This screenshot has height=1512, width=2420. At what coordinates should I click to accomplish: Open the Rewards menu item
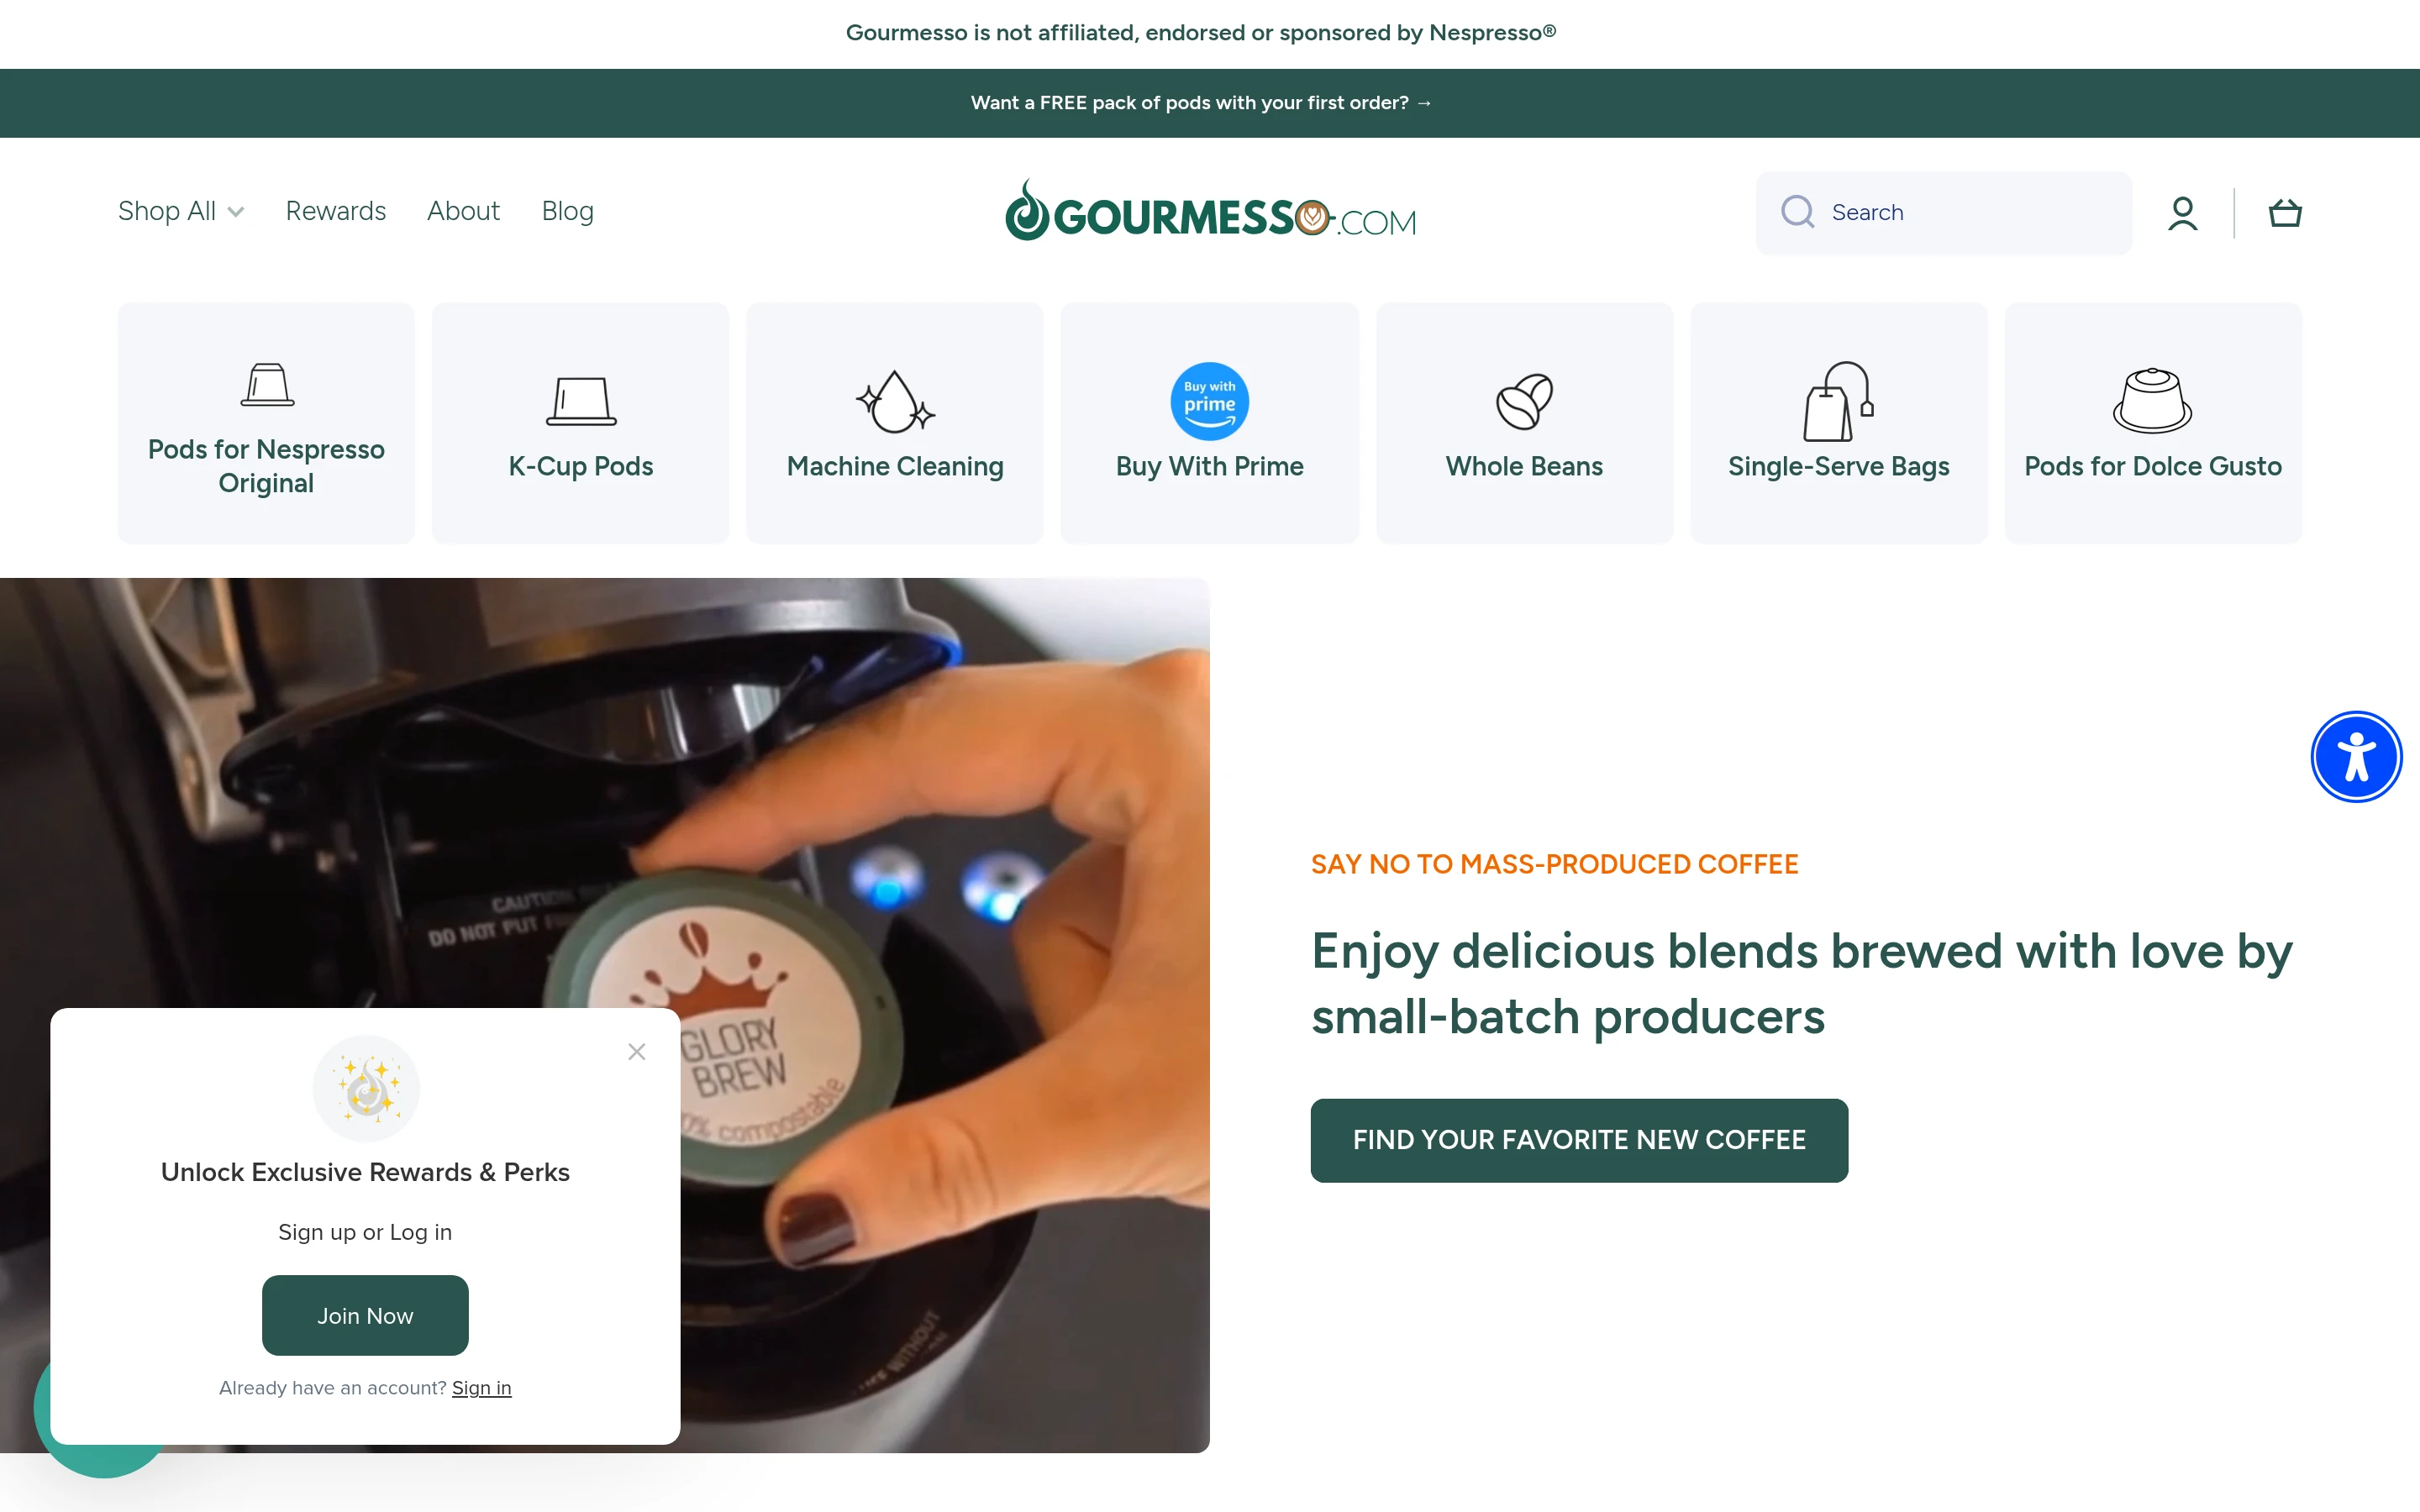click(x=335, y=211)
